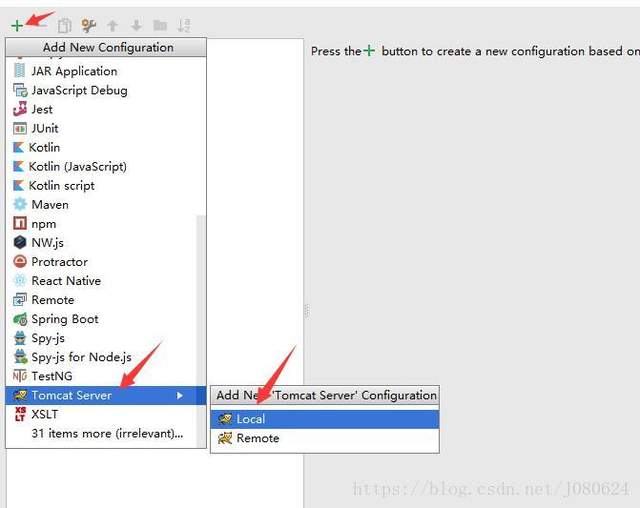
Task: Click the Sort configurations icon
Action: [x=184, y=26]
